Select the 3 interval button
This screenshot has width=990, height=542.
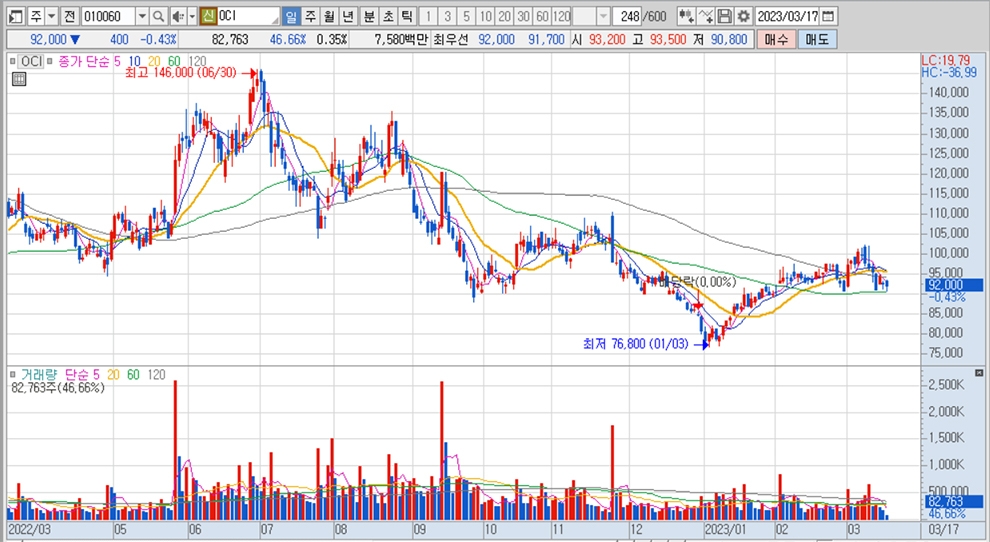(x=448, y=16)
